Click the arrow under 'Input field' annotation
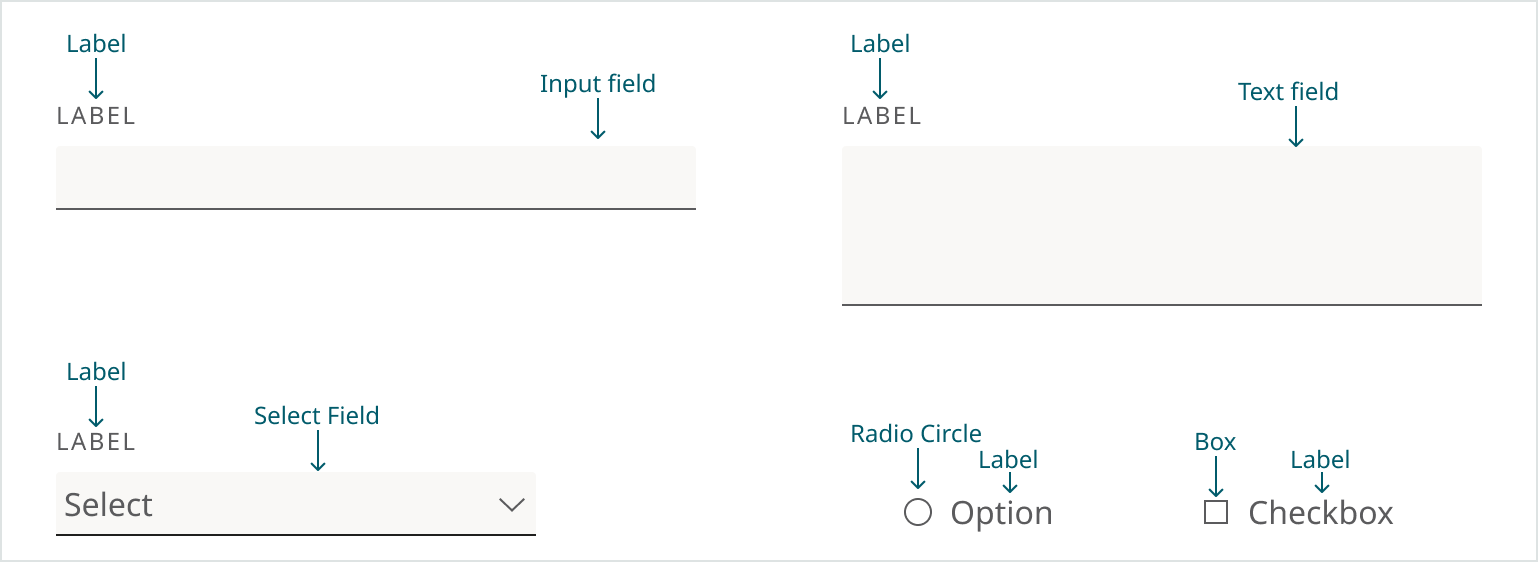 tap(598, 119)
